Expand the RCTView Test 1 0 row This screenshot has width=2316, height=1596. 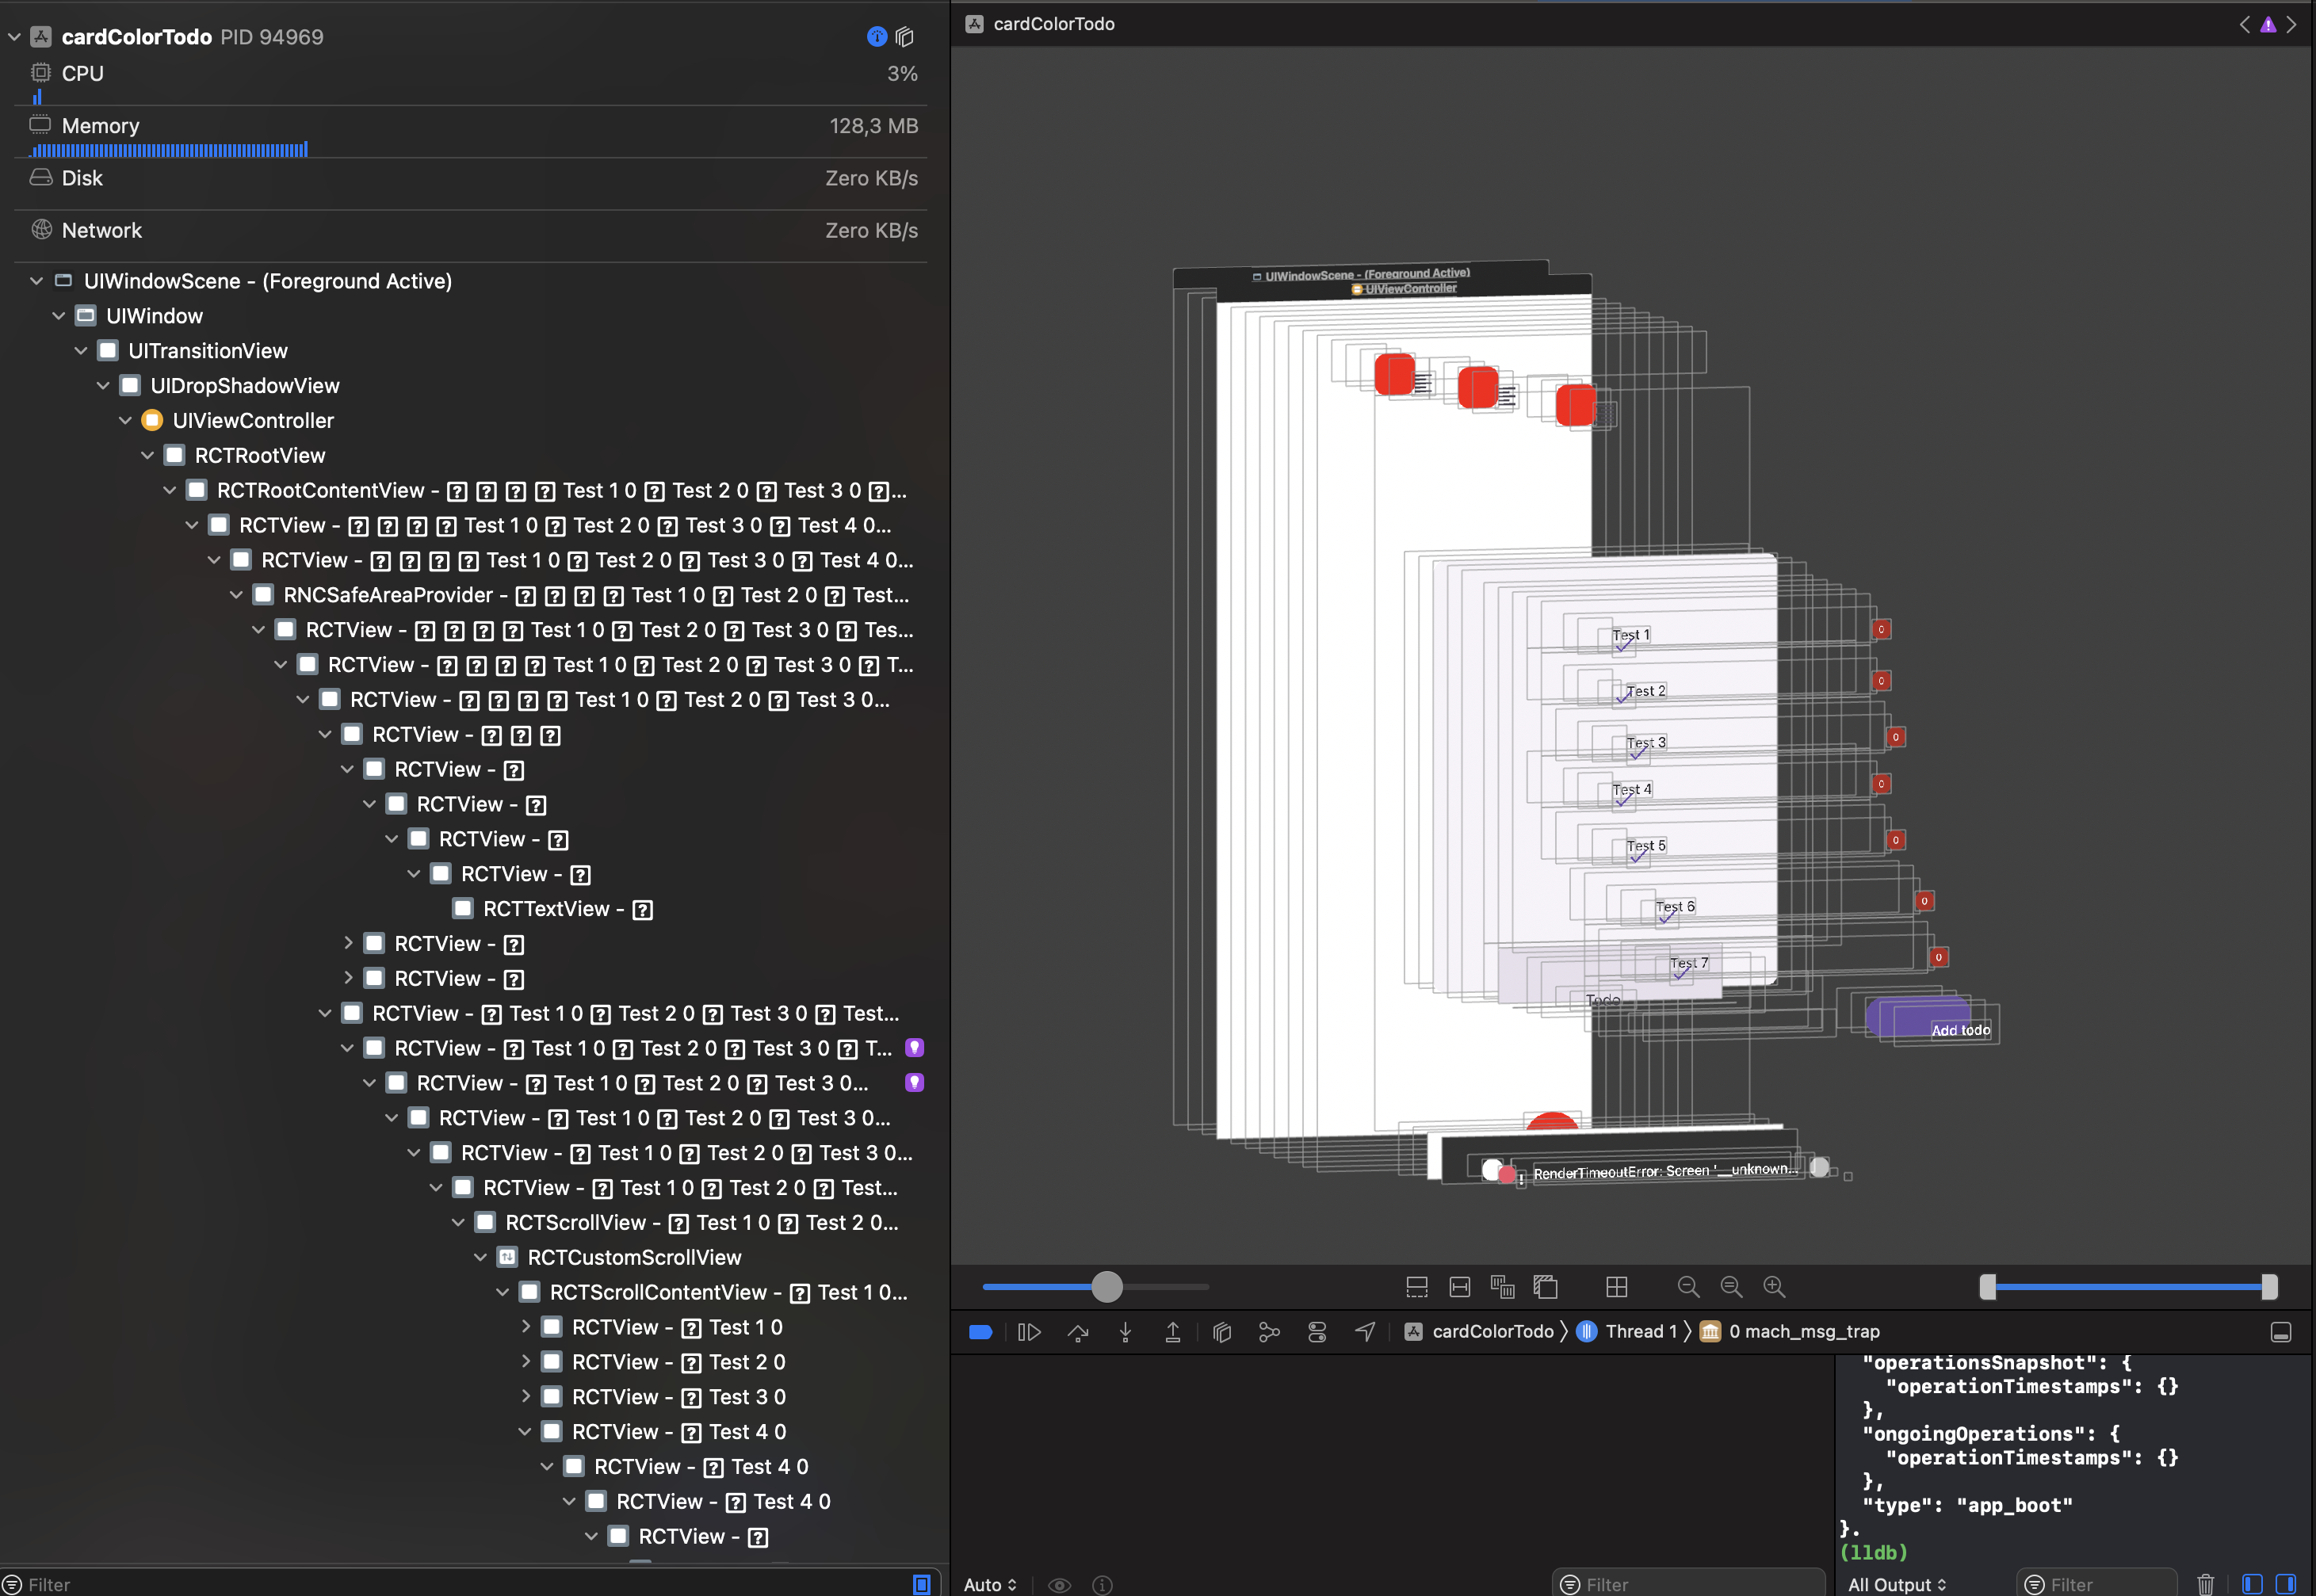(525, 1327)
